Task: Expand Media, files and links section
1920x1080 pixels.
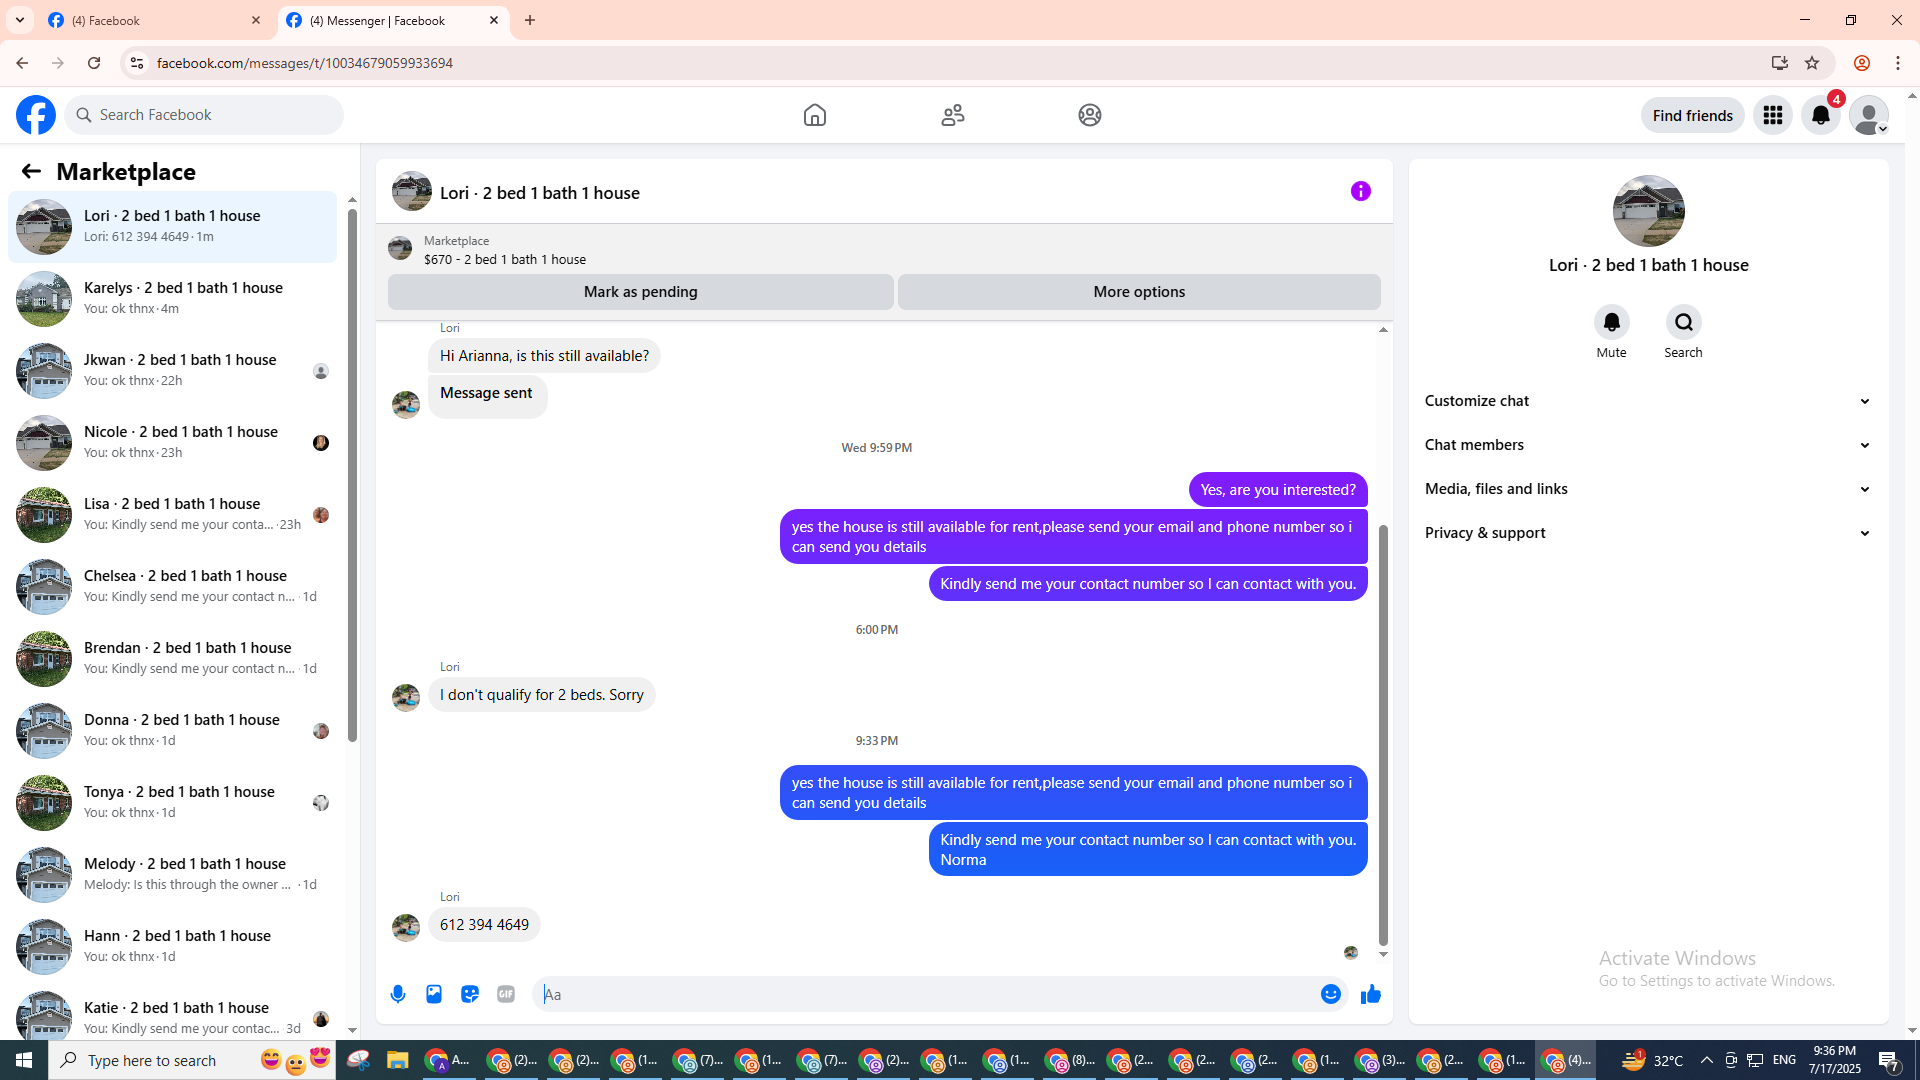Action: click(1648, 489)
